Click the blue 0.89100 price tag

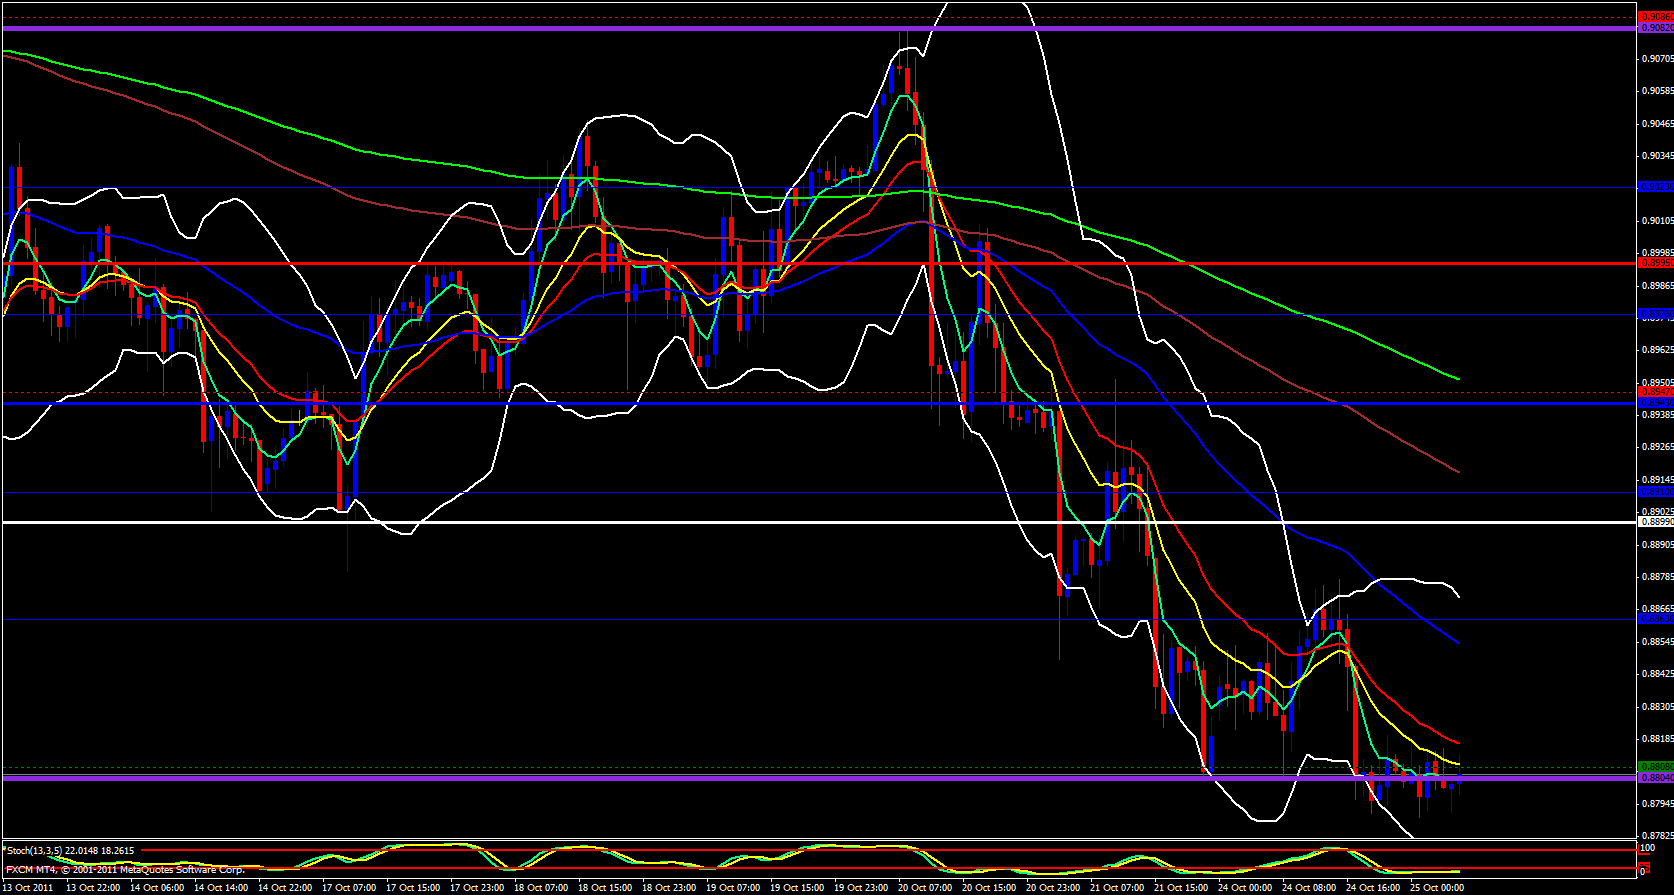tap(1655, 492)
